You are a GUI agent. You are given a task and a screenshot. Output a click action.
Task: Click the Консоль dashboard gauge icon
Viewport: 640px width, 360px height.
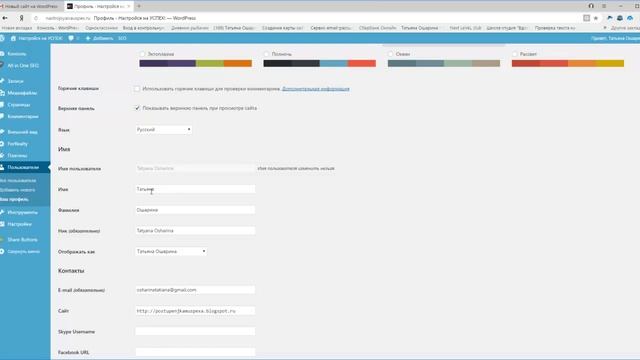point(2,54)
